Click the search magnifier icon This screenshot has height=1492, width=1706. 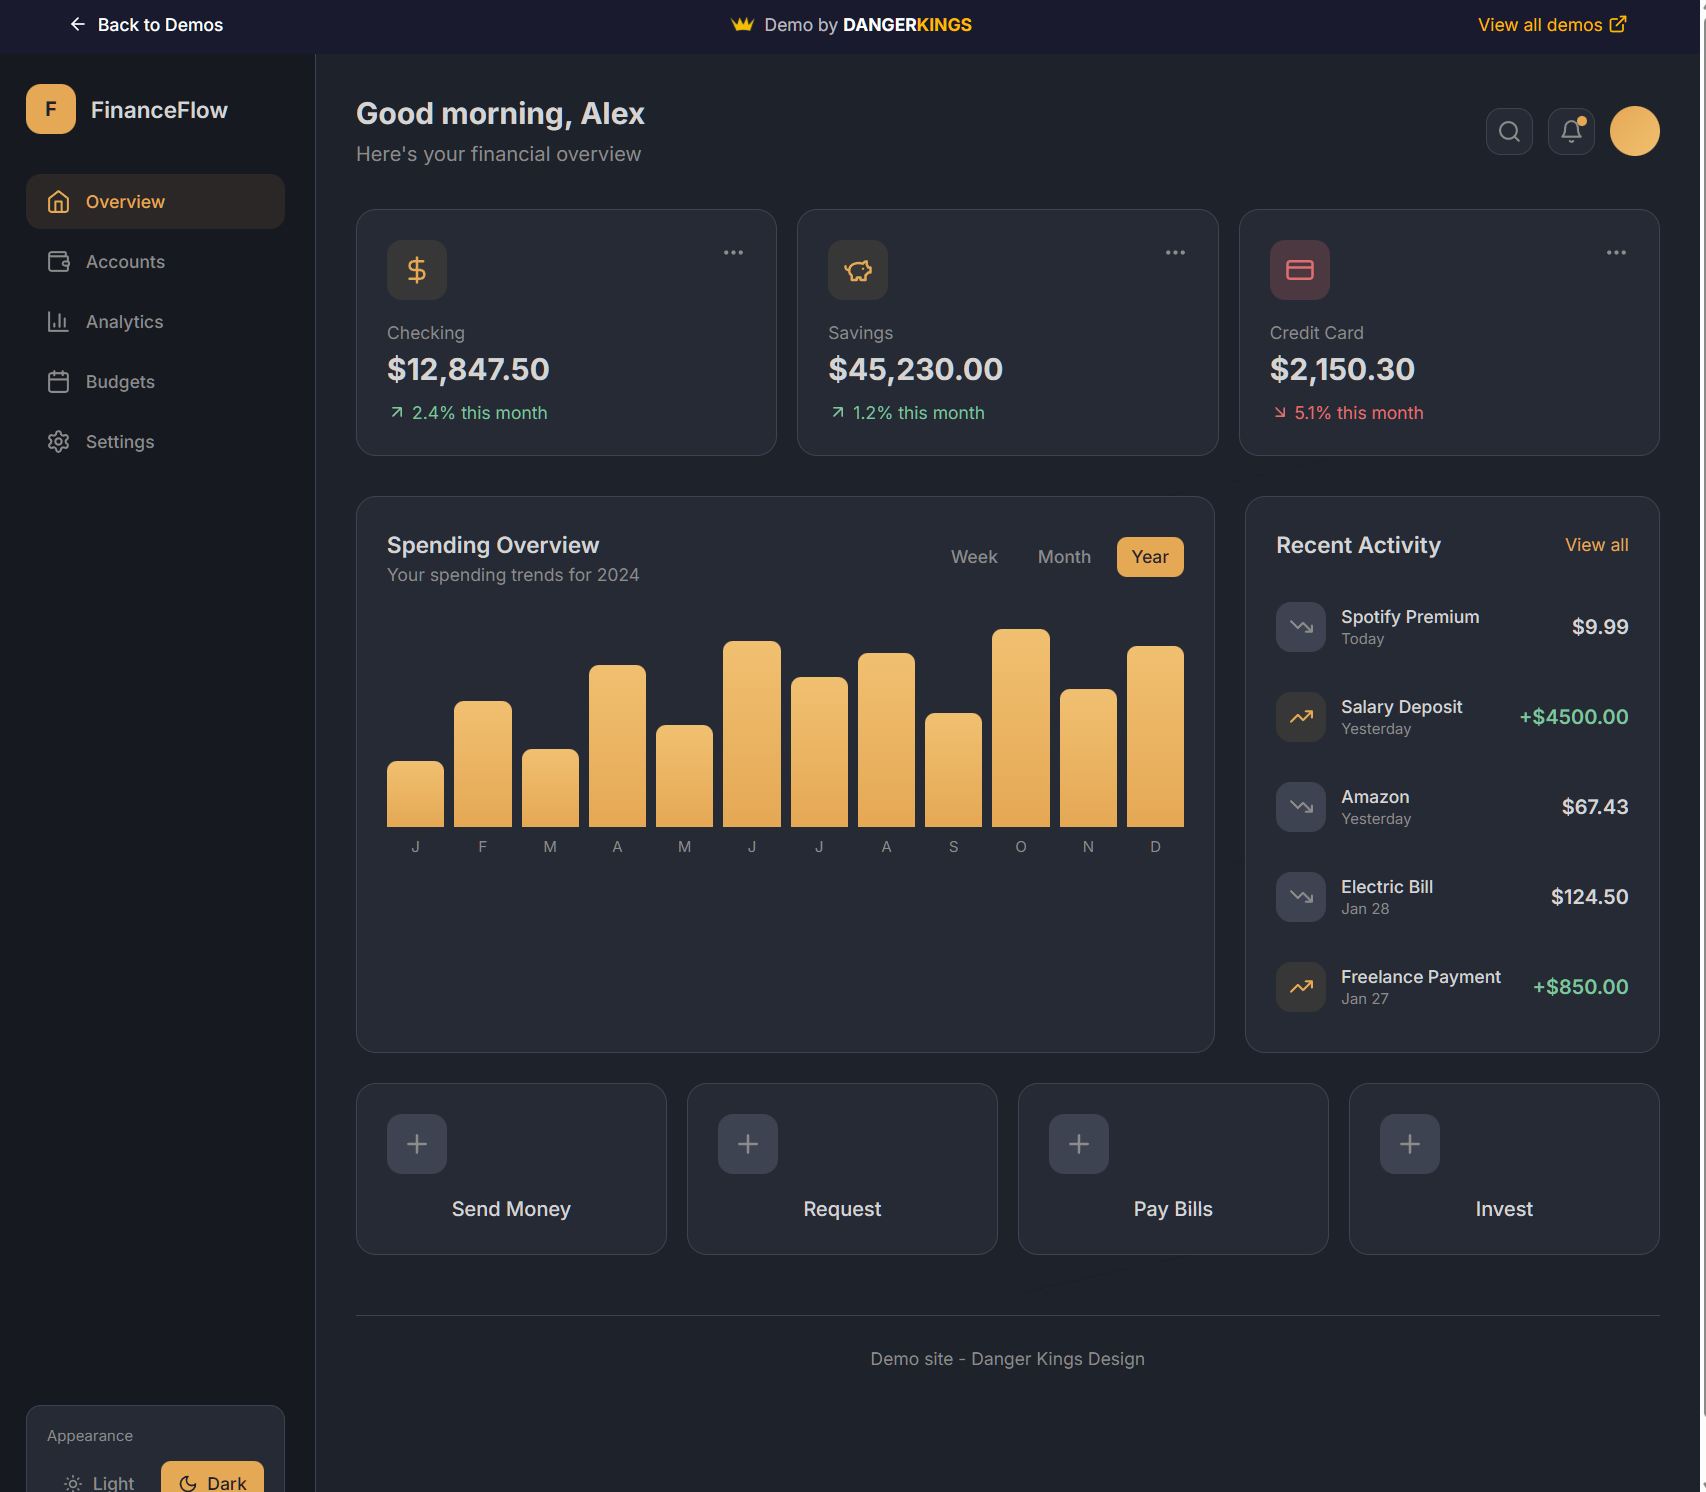point(1509,131)
